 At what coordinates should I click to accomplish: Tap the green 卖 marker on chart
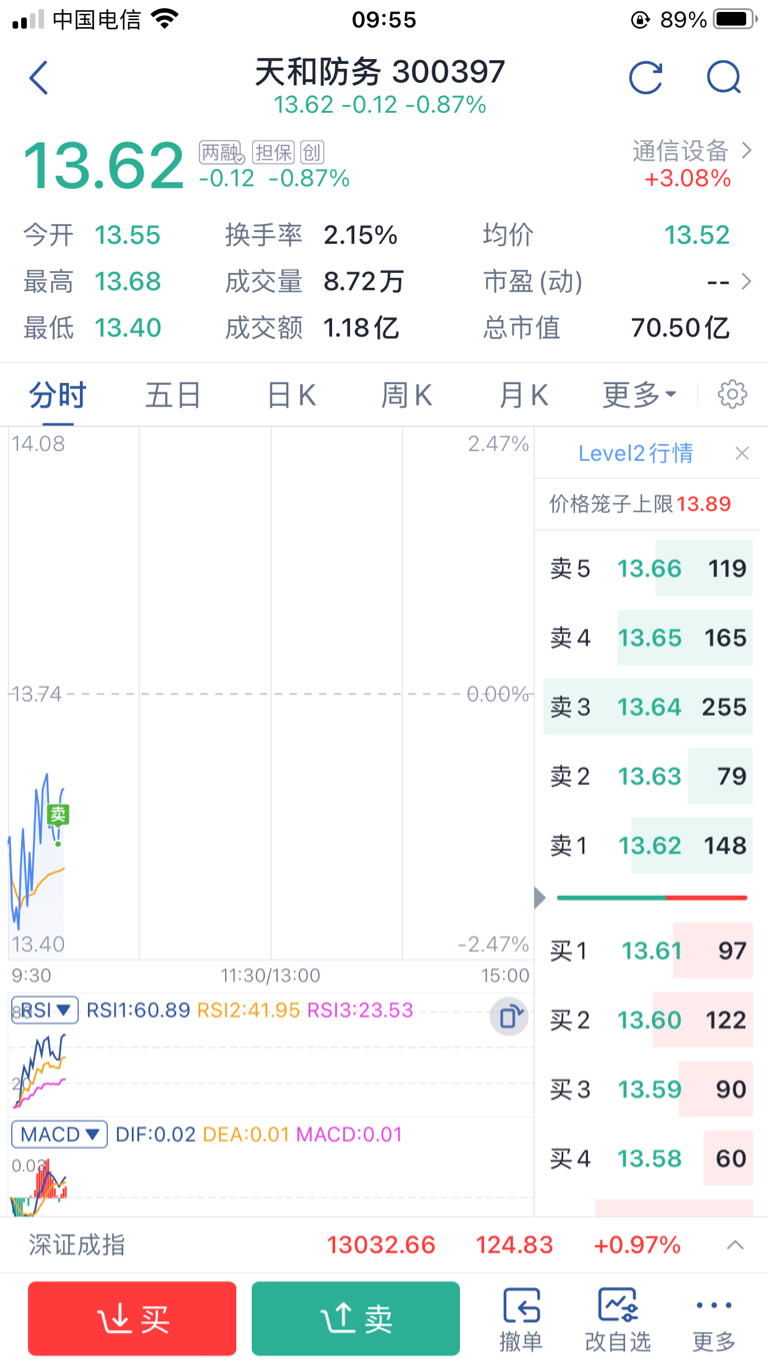(58, 815)
